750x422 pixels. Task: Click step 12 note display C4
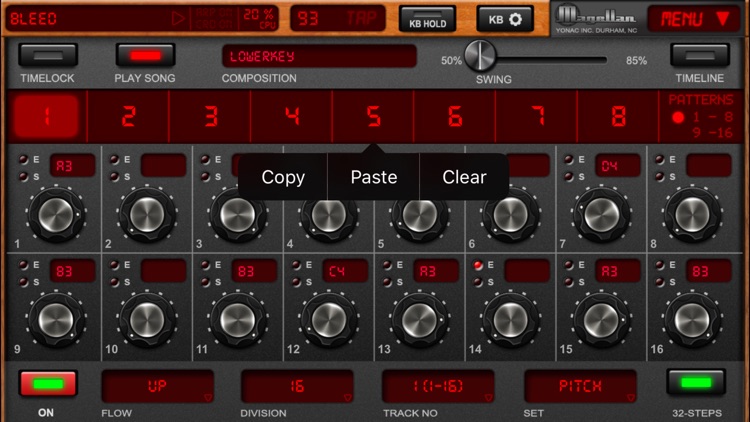345,271
